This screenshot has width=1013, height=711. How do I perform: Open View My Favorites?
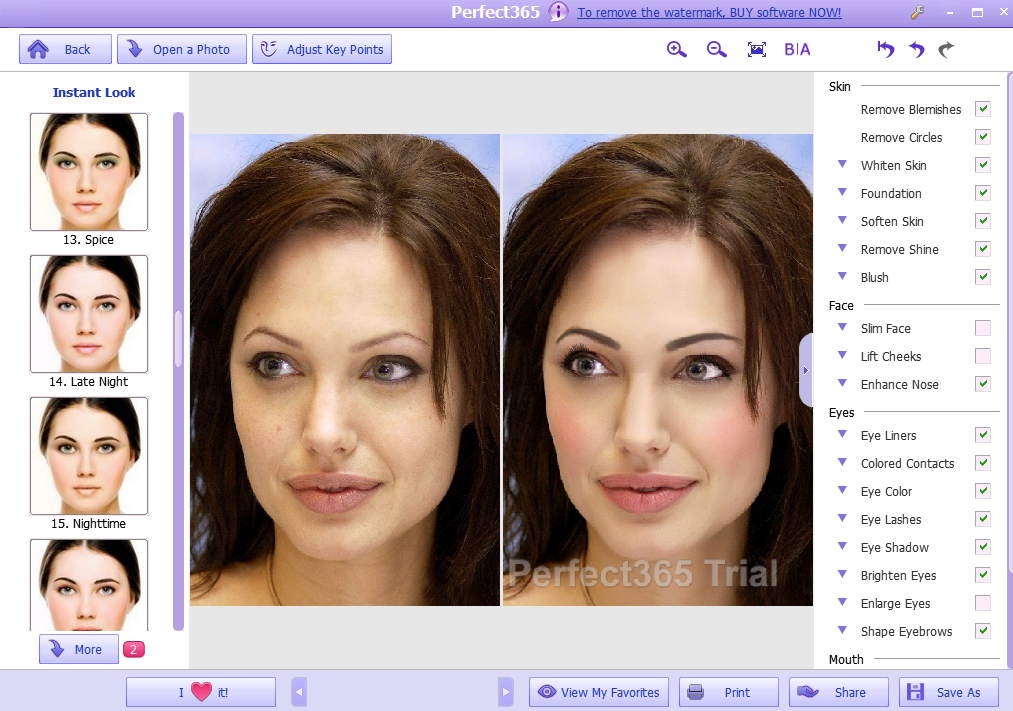[x=599, y=692]
